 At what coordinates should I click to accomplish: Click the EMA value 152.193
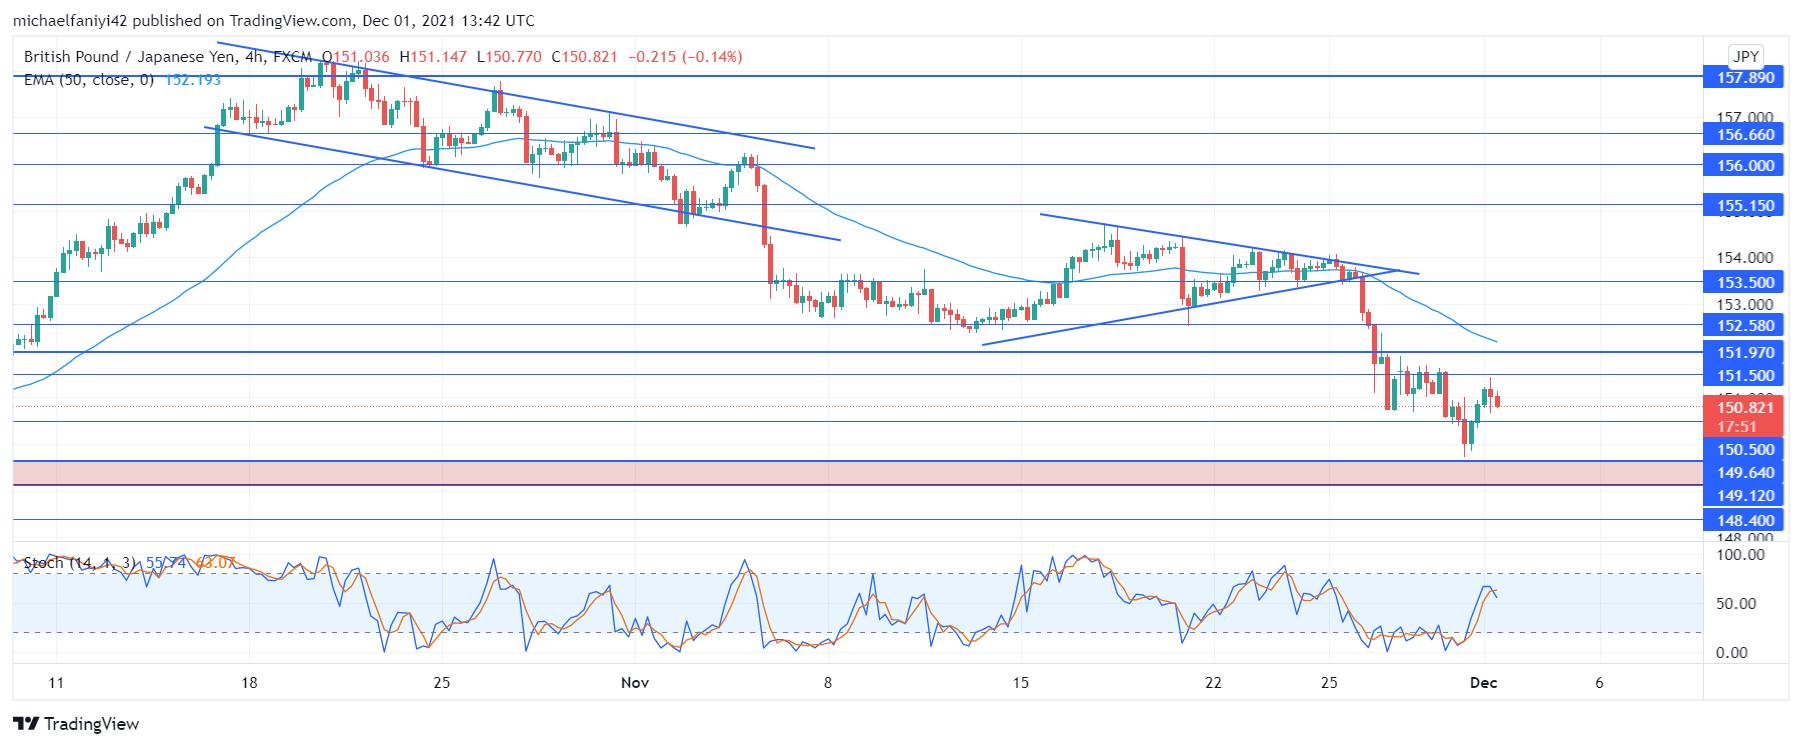192,80
